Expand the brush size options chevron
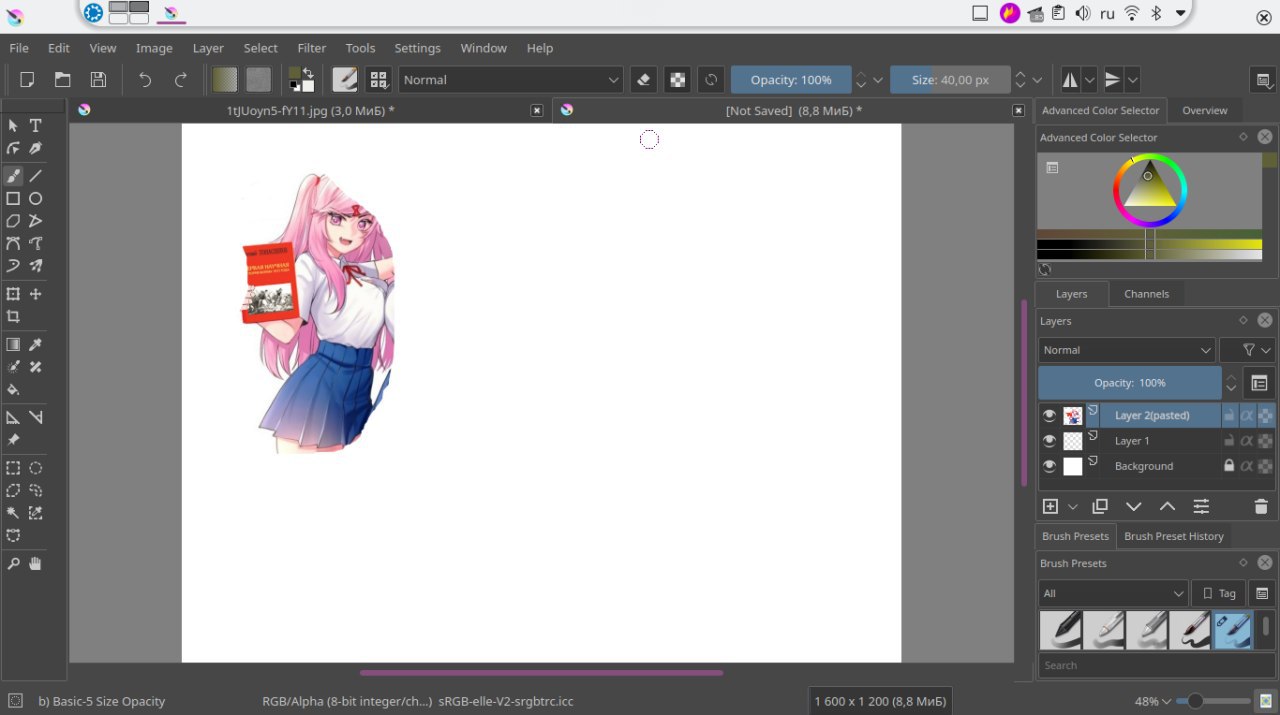This screenshot has width=1280, height=715. pyautogui.click(x=1038, y=80)
